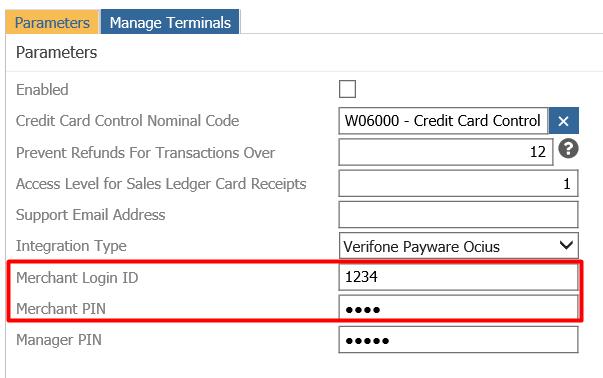Click the Parameters section heading
This screenshot has width=603, height=378.
[57, 52]
